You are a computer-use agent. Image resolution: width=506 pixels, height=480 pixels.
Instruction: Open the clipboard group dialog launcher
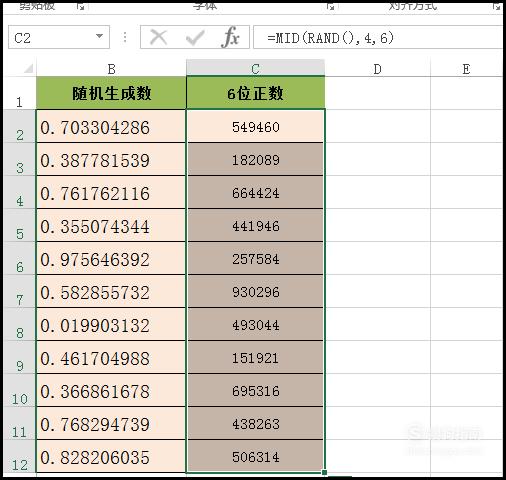(80, 6)
